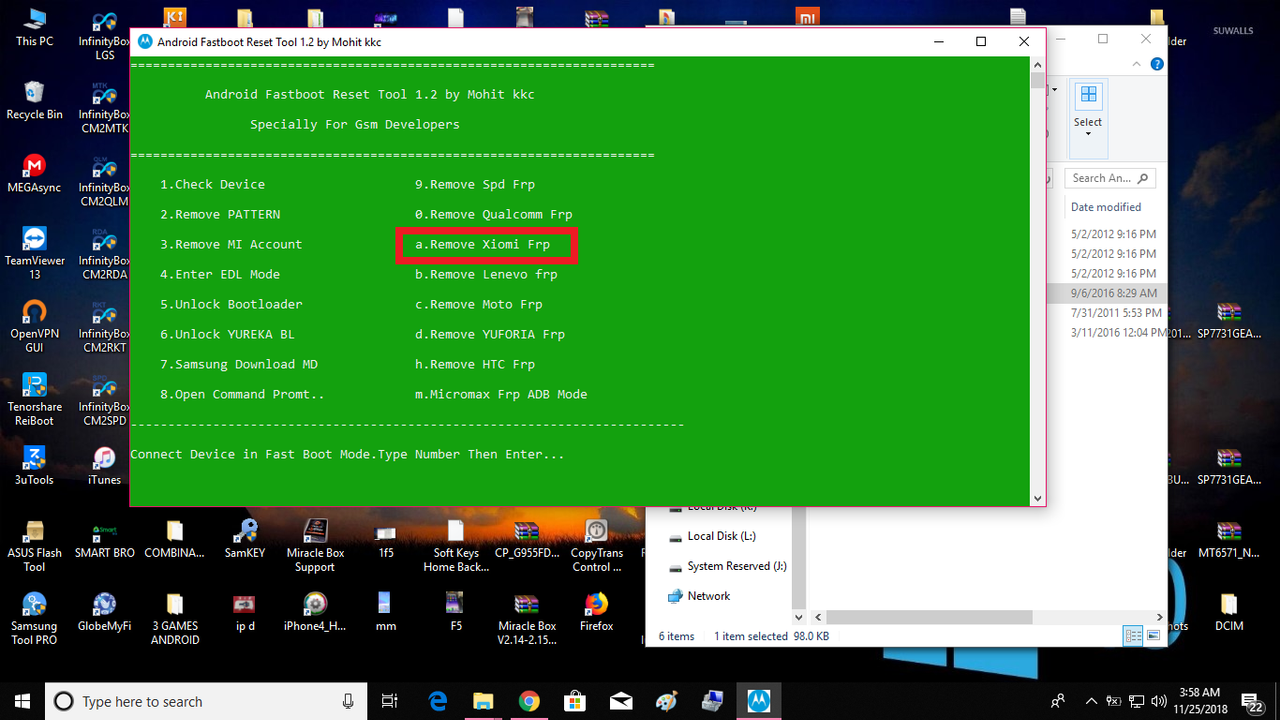The image size is (1280, 720).
Task: Select InfinityBox LGS desktop icon
Action: click(105, 35)
